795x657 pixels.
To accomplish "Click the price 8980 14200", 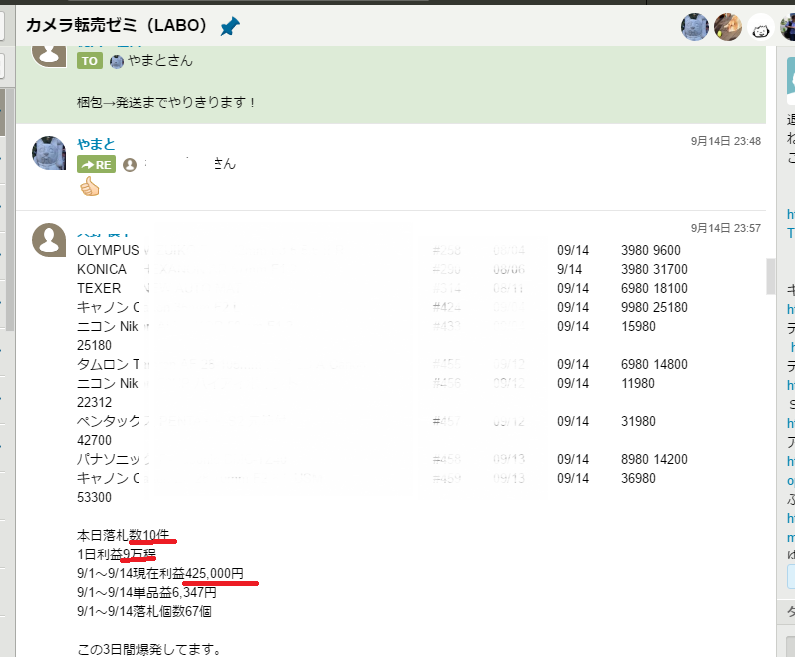I will pos(654,459).
